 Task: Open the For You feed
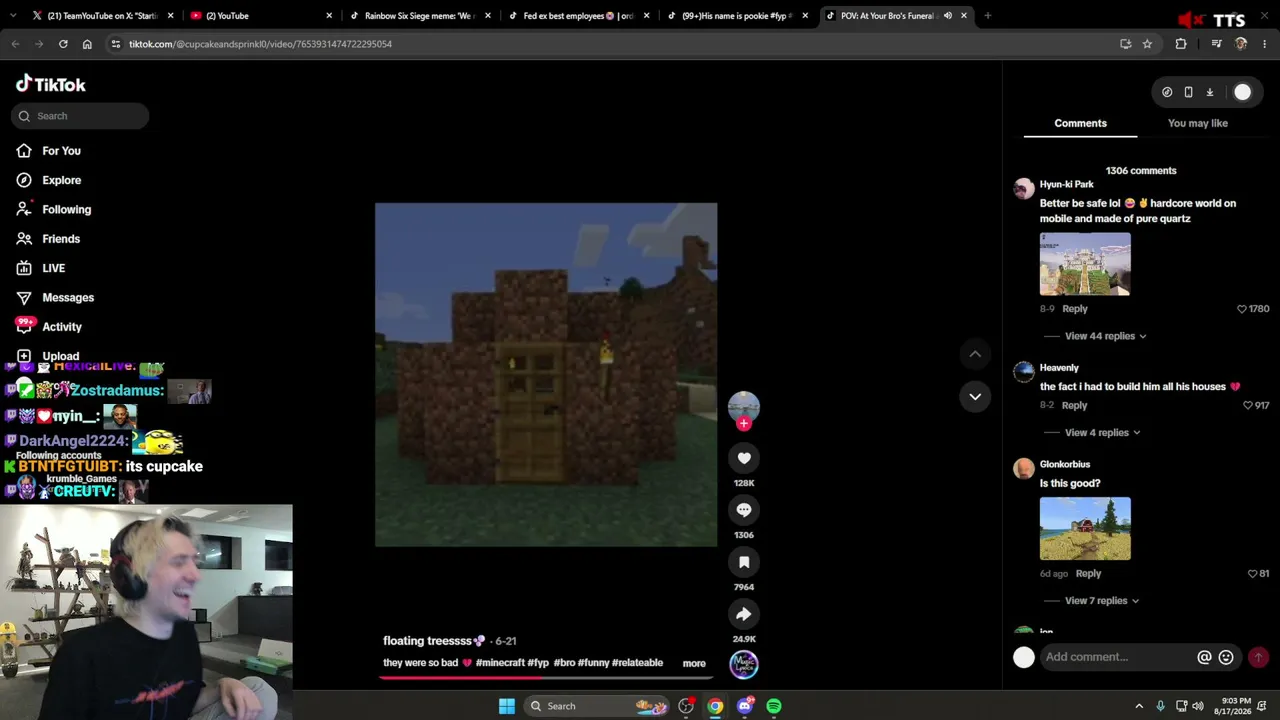pyautogui.click(x=61, y=151)
